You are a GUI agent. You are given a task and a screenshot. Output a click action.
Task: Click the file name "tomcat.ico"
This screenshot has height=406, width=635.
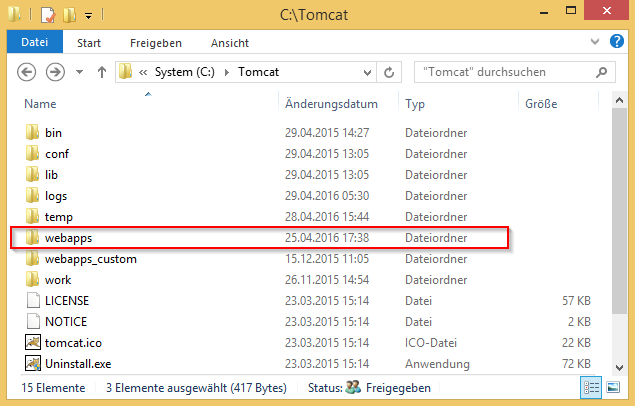point(73,343)
